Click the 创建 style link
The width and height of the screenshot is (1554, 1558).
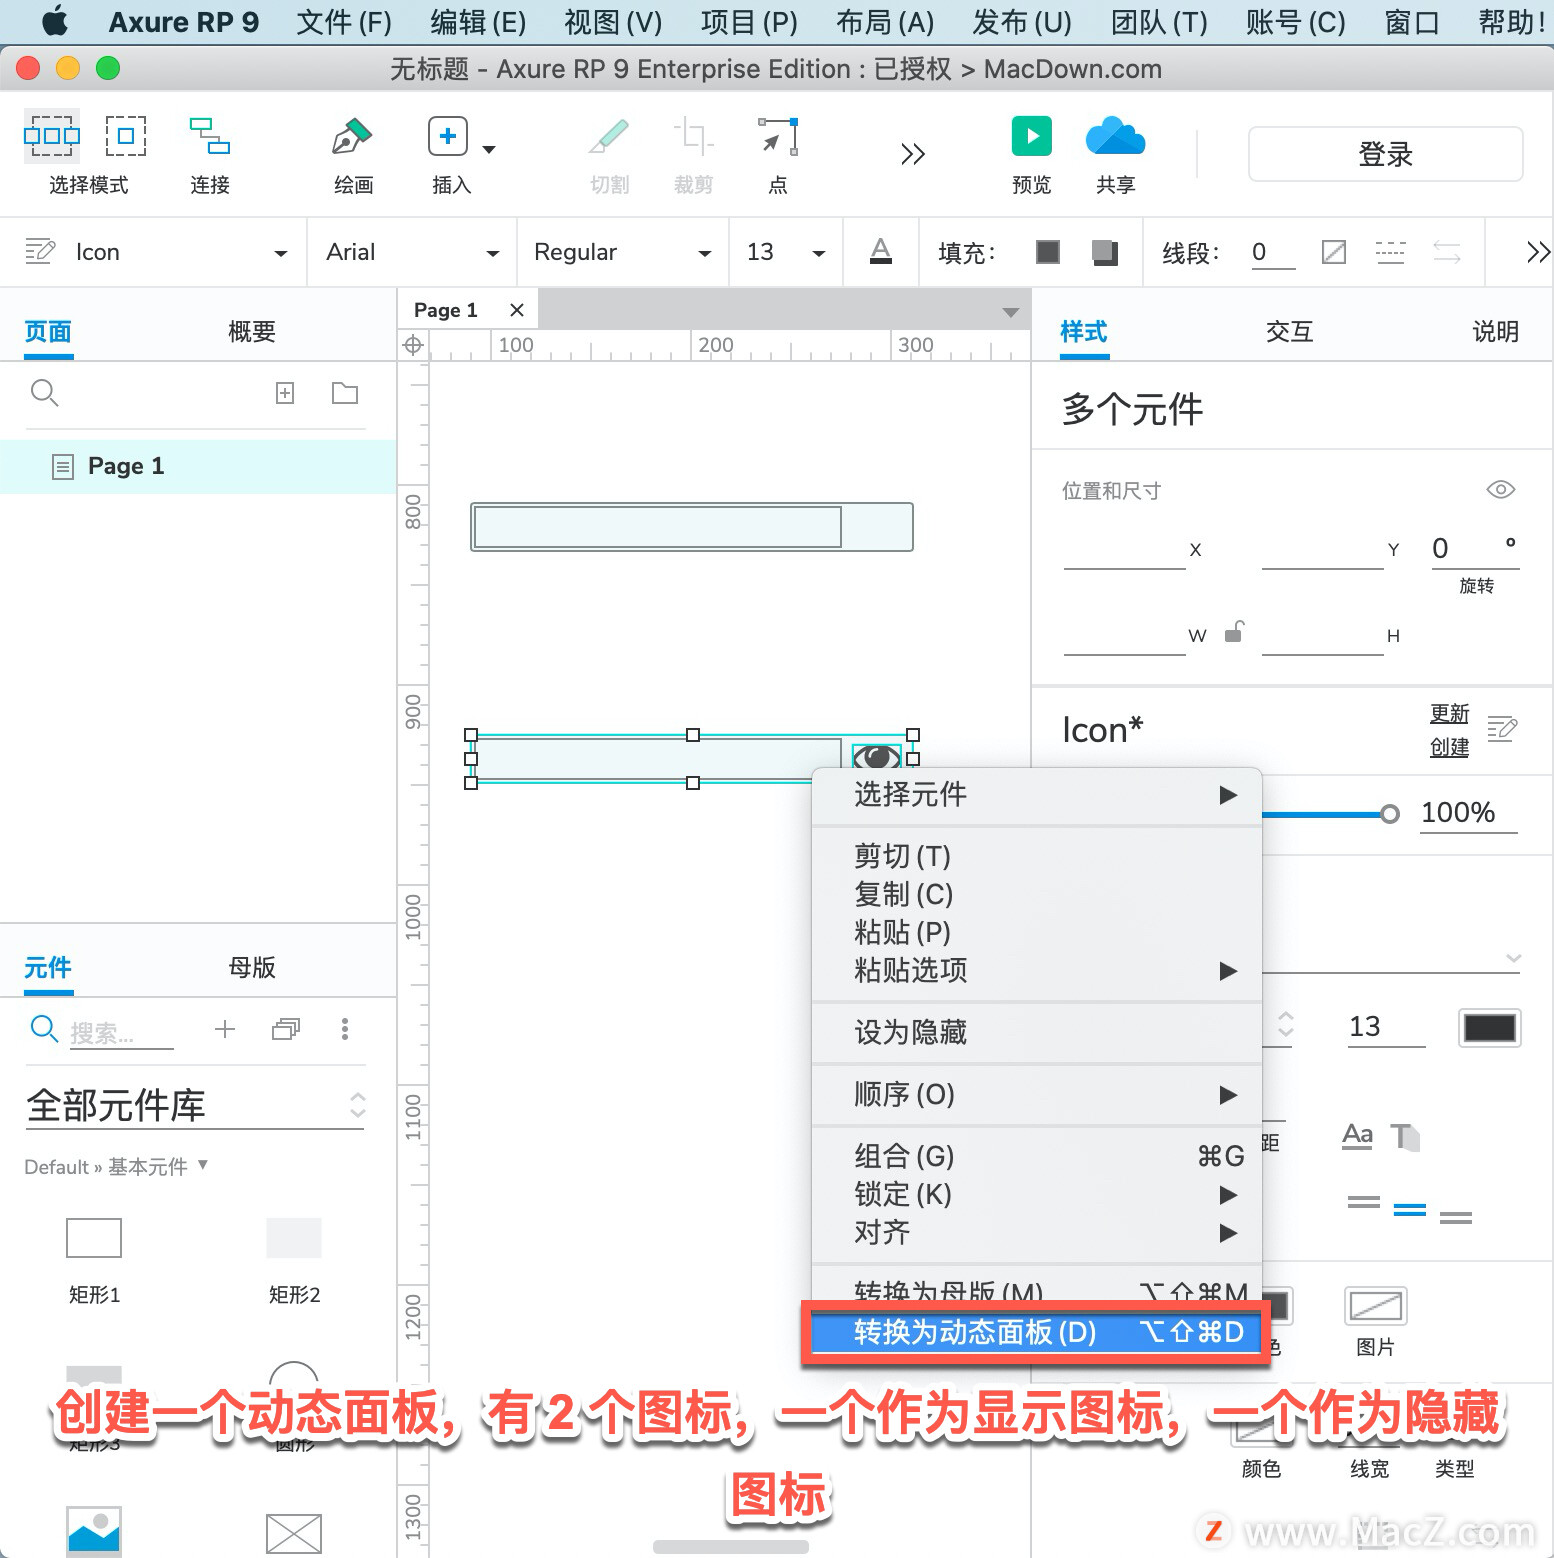coord(1449,747)
